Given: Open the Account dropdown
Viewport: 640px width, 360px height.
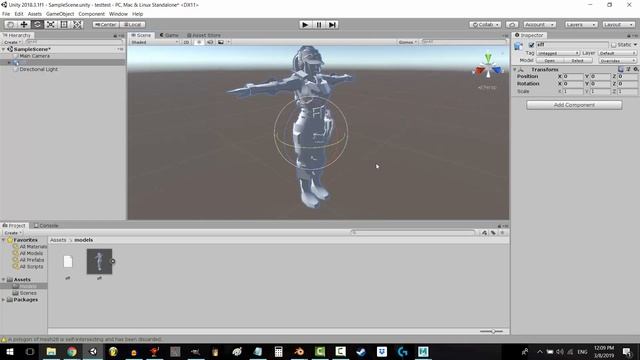Looking at the screenshot, I should (x=539, y=24).
